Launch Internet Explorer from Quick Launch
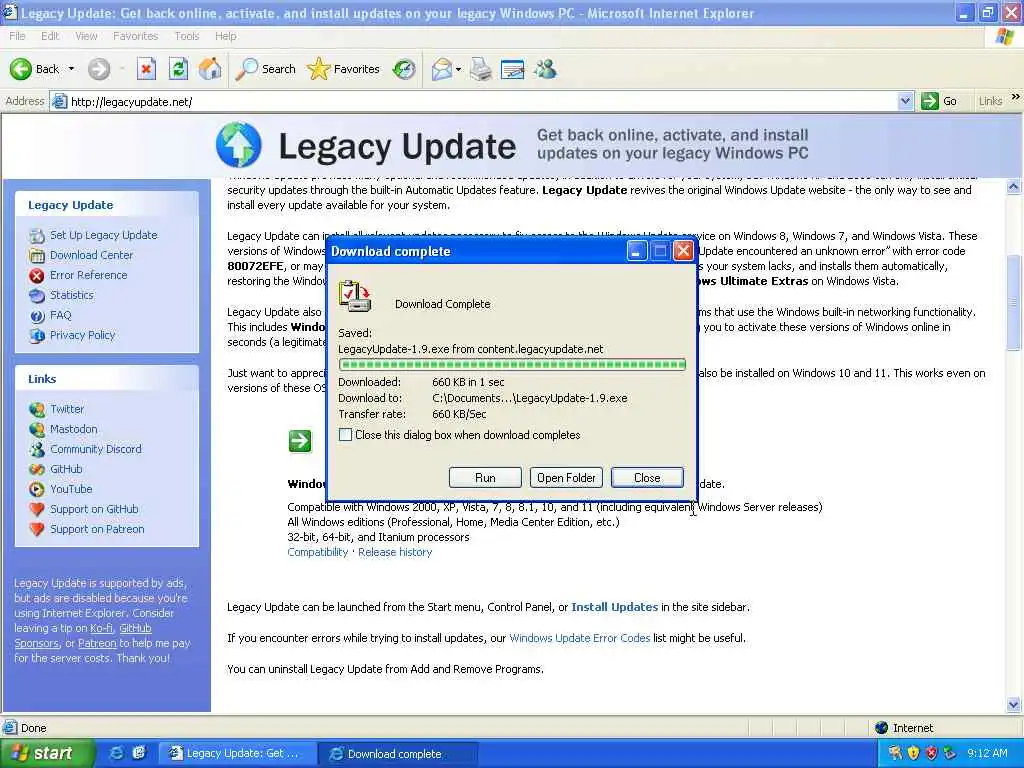Viewport: 1024px width, 768px height. (x=116, y=753)
